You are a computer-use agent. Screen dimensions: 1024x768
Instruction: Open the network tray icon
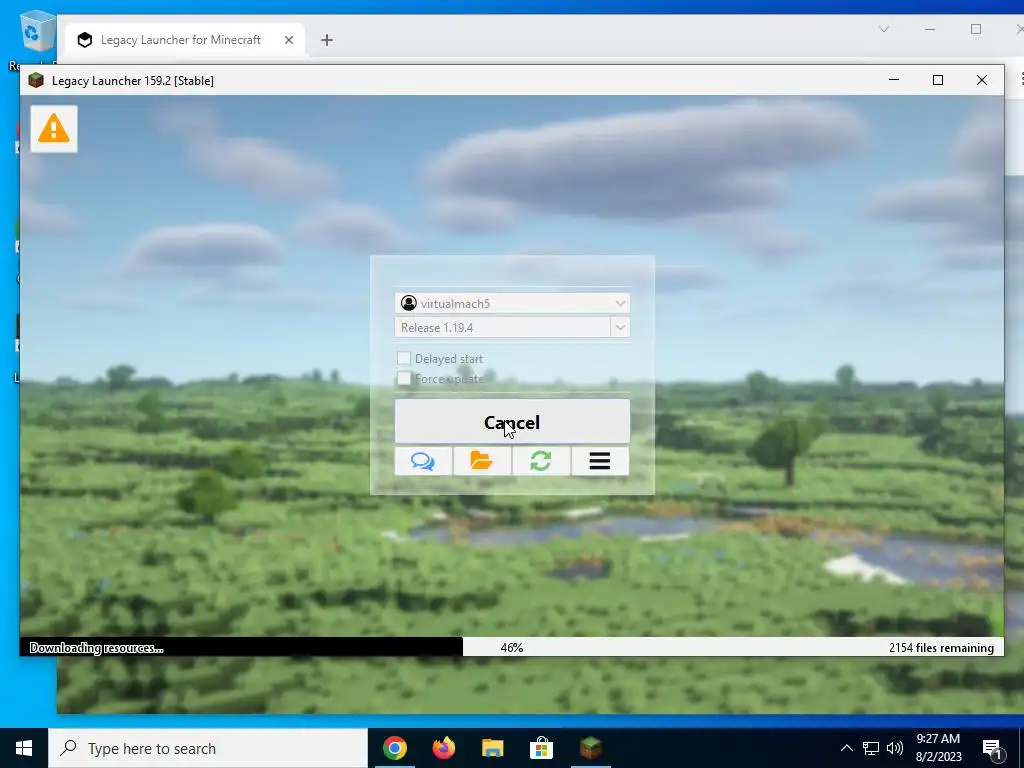[x=871, y=748]
